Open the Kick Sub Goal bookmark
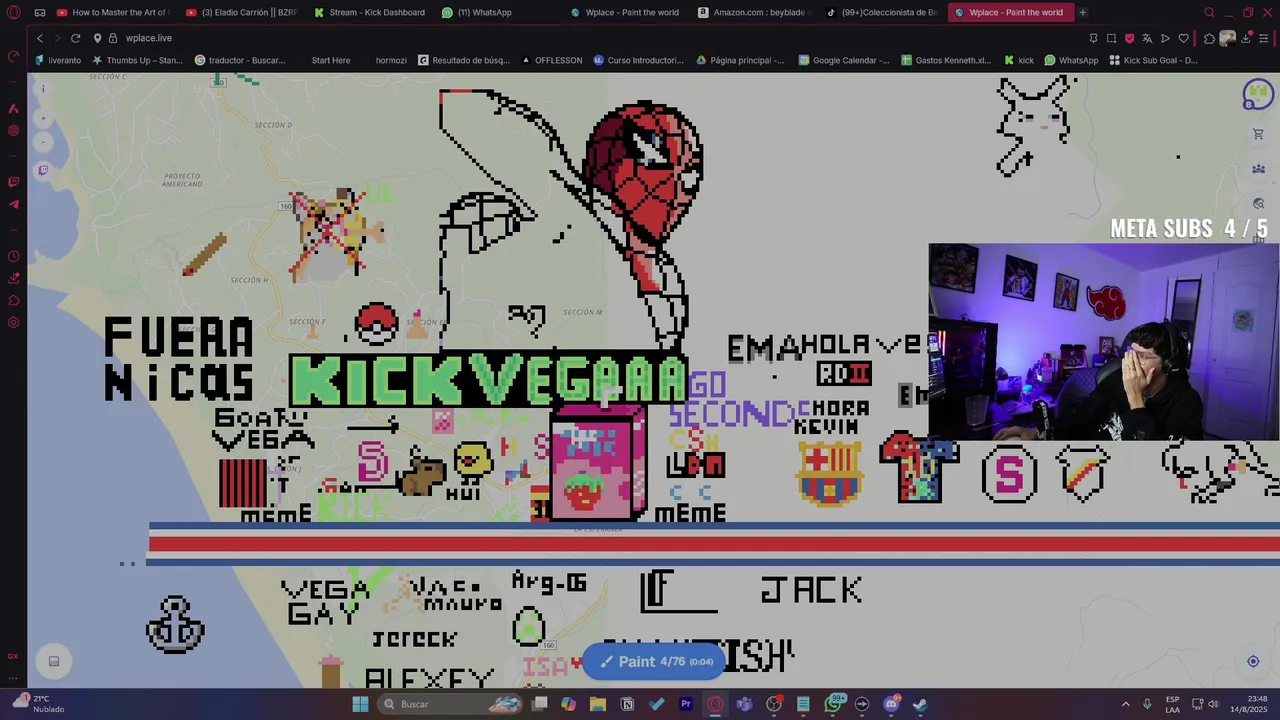This screenshot has width=1280, height=720. [1153, 60]
